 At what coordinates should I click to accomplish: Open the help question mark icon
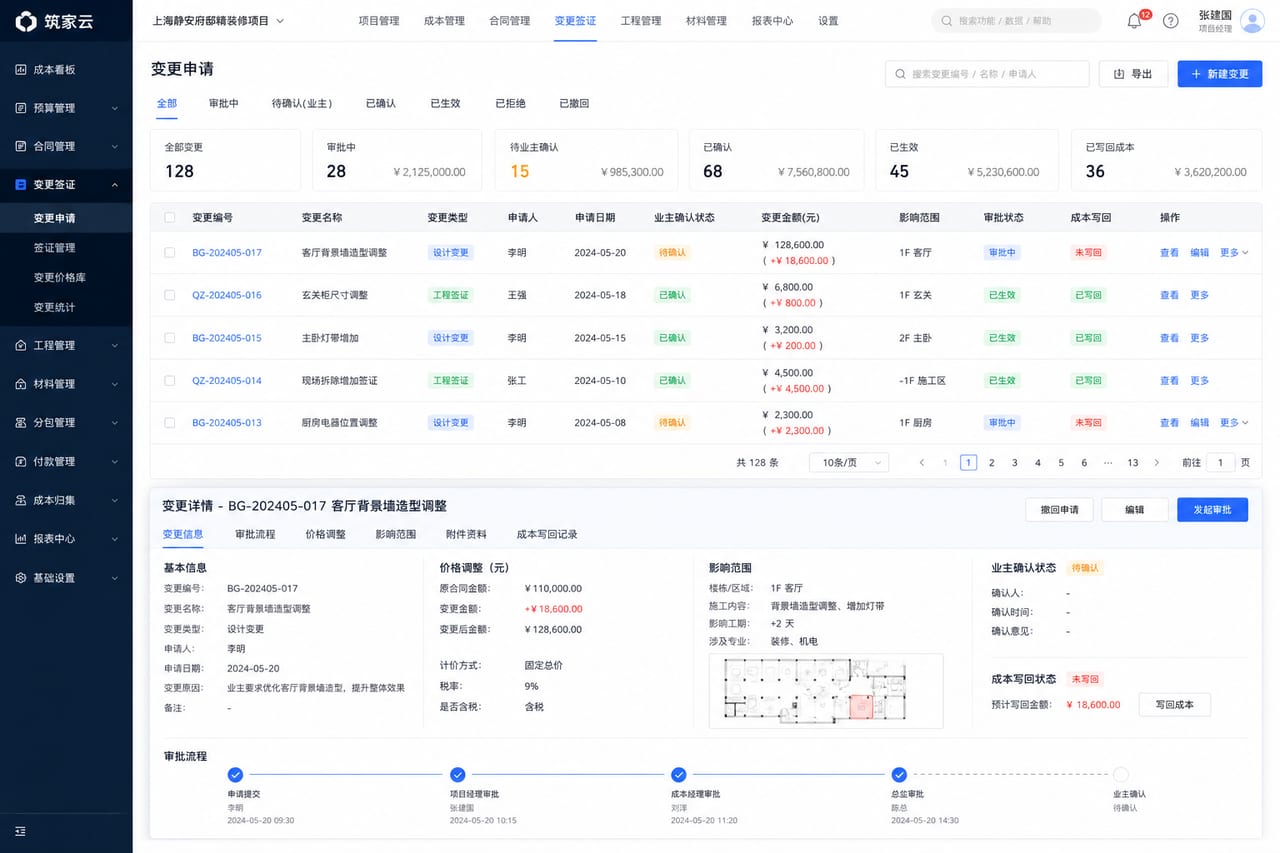(1170, 21)
